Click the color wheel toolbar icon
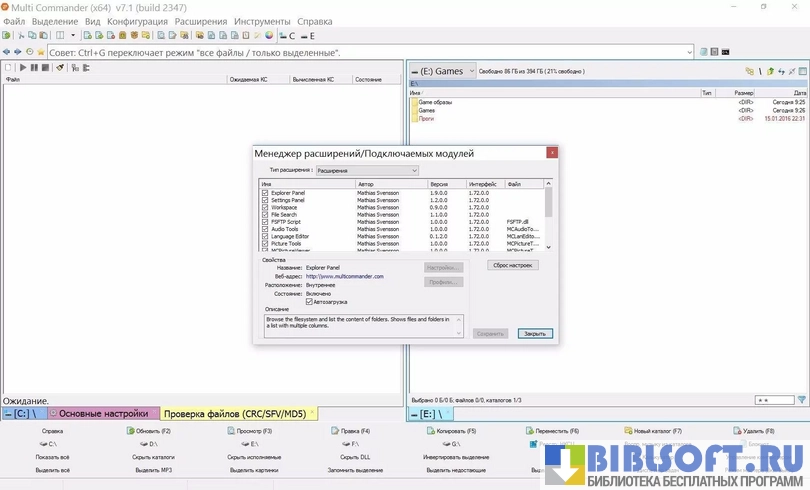 (269, 35)
